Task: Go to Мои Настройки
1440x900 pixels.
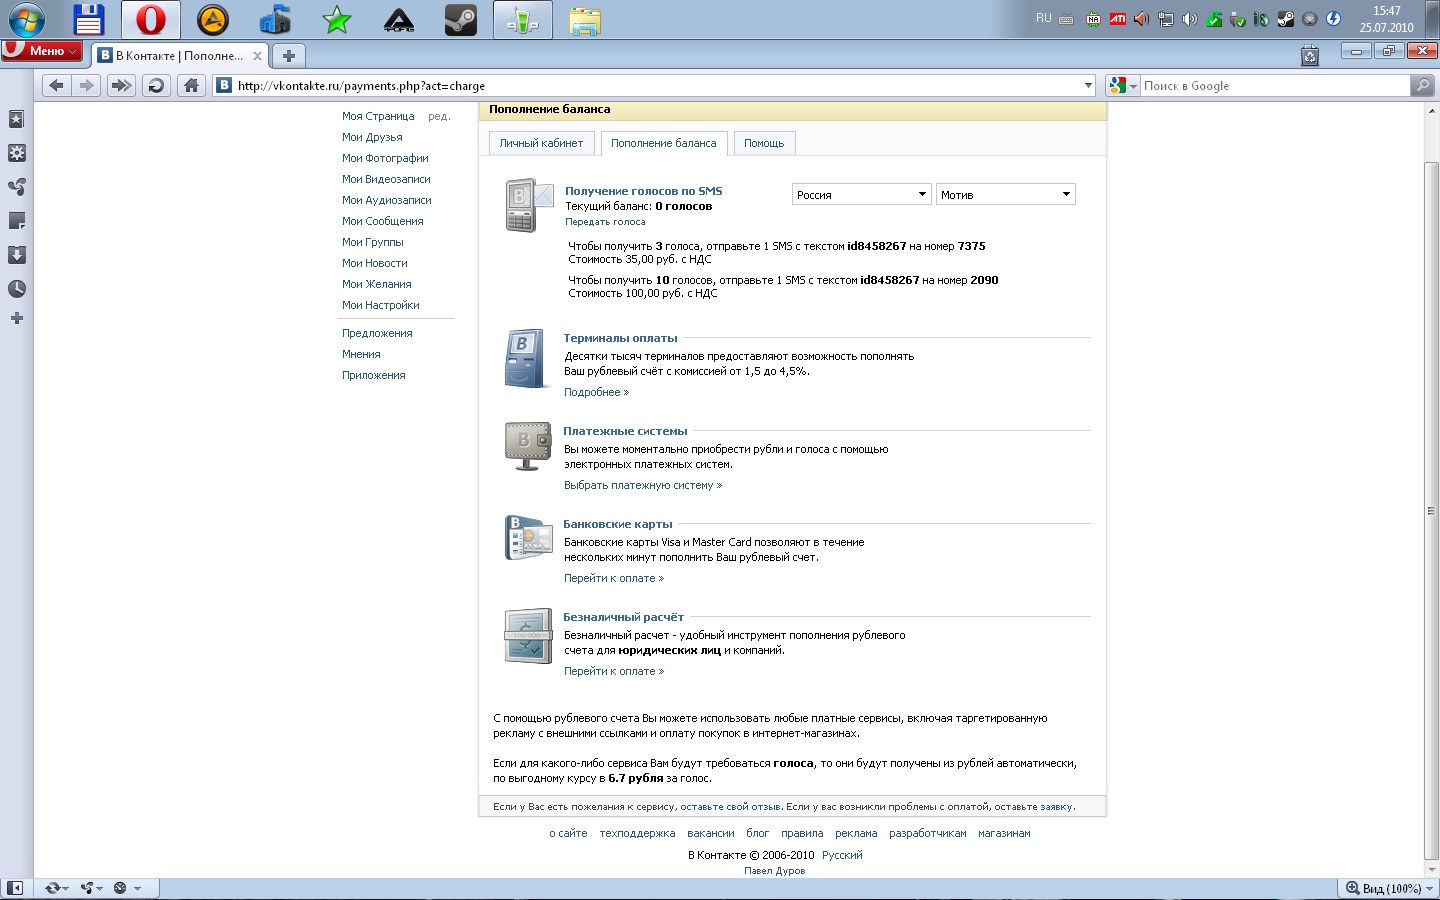Action: point(381,305)
